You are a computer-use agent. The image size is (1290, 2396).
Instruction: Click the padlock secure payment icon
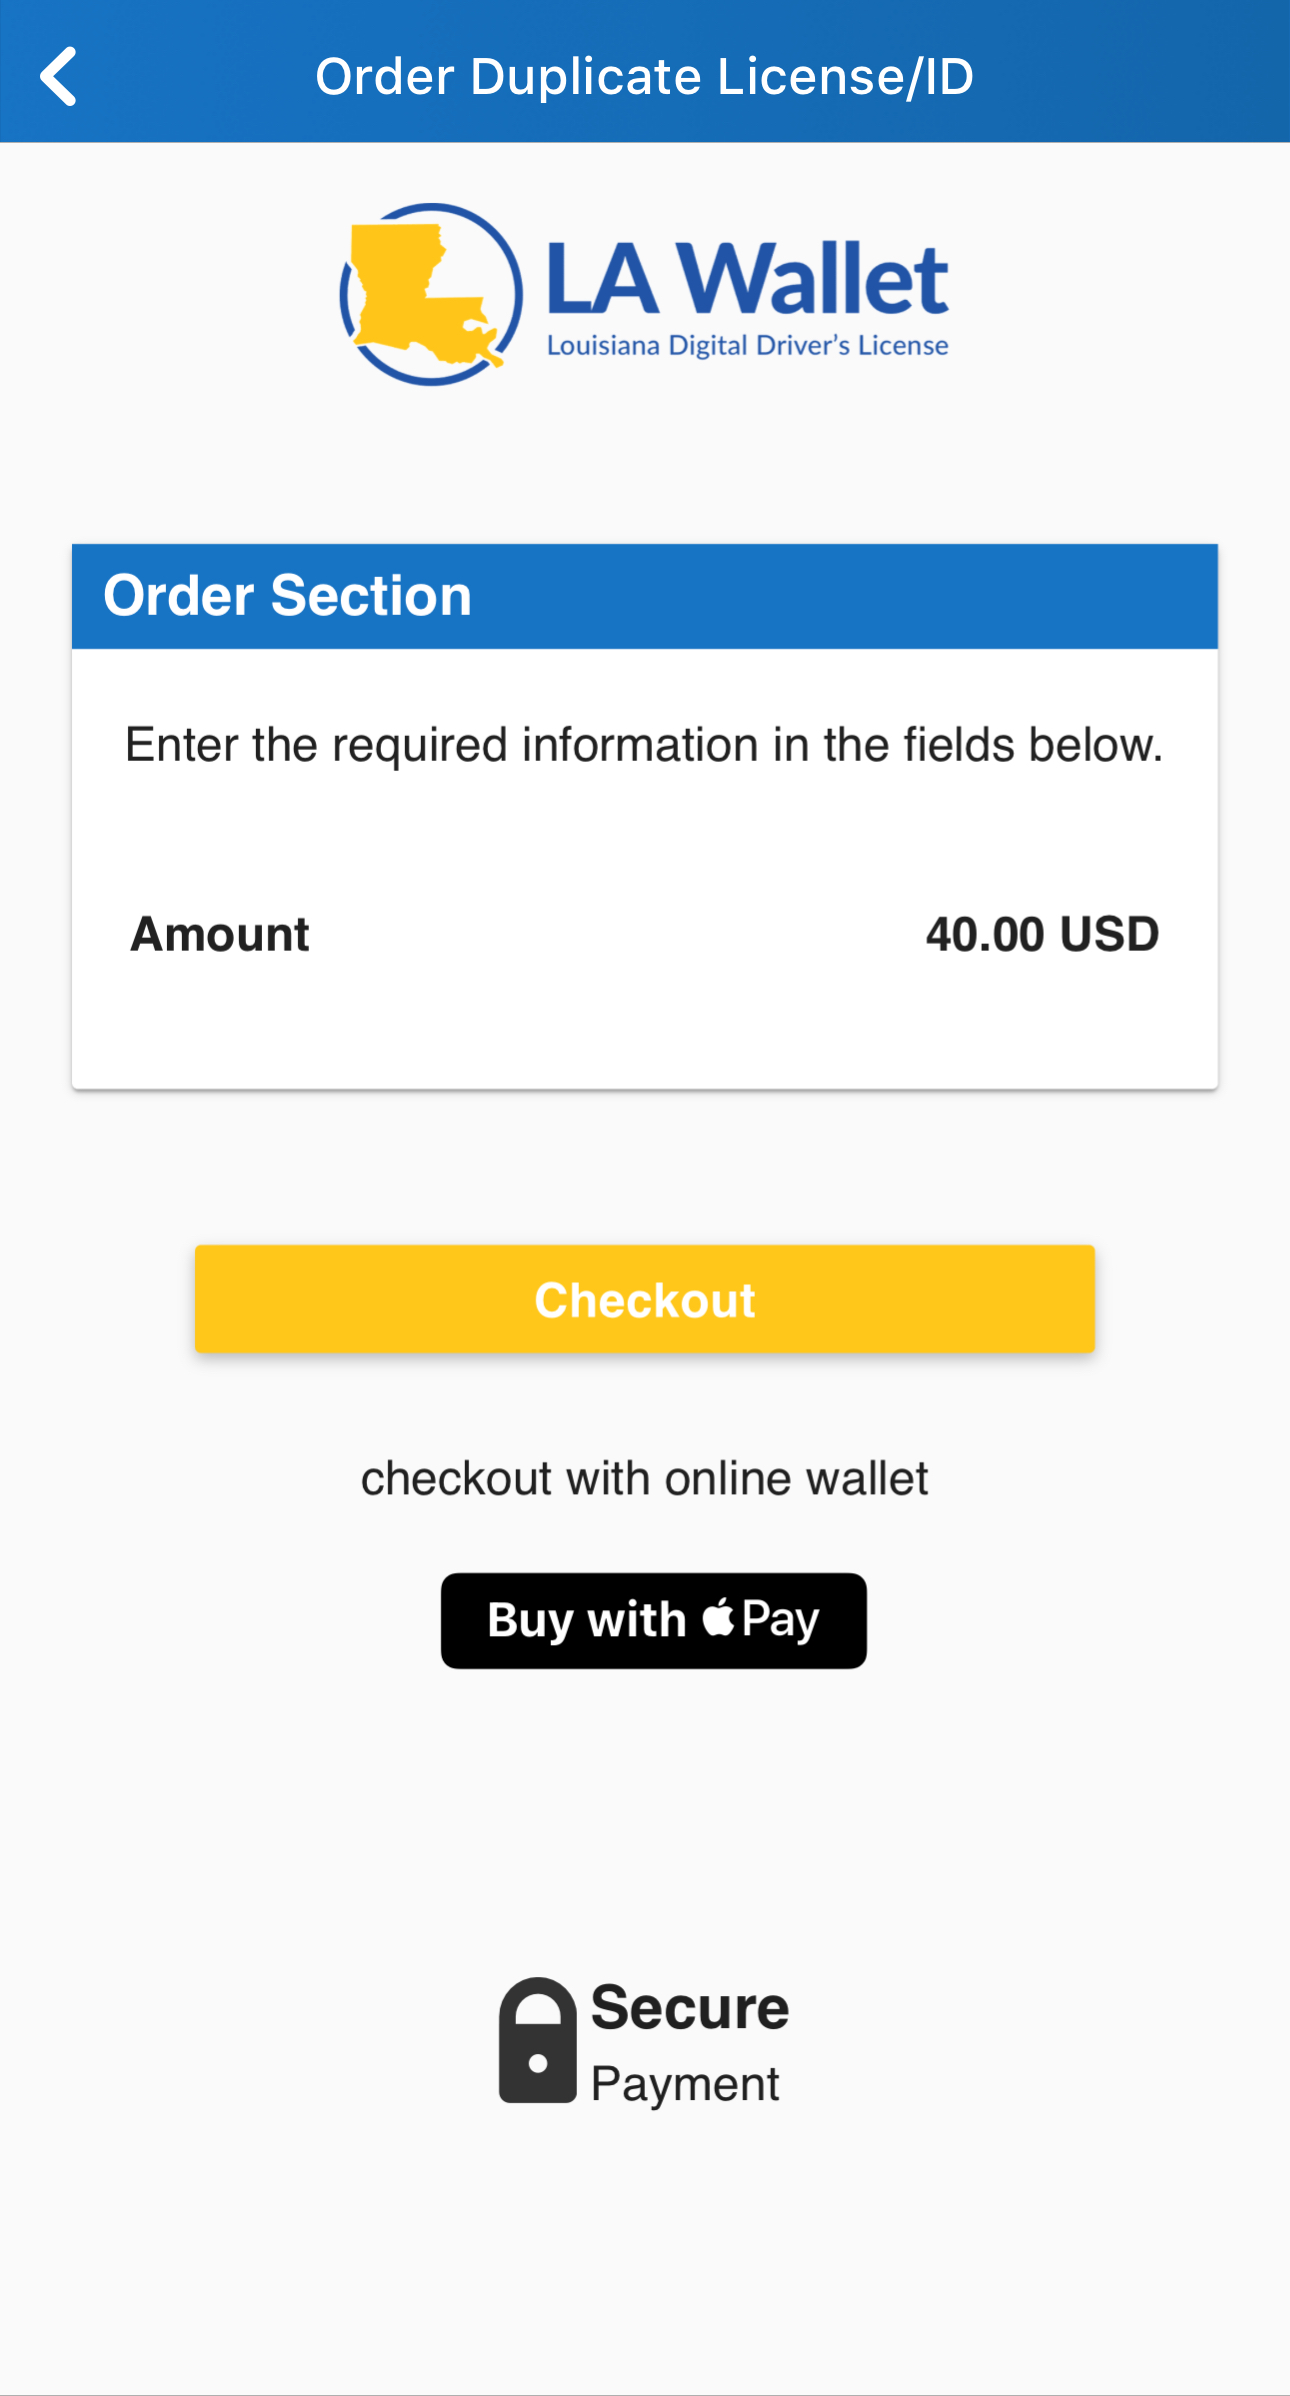tap(537, 2040)
